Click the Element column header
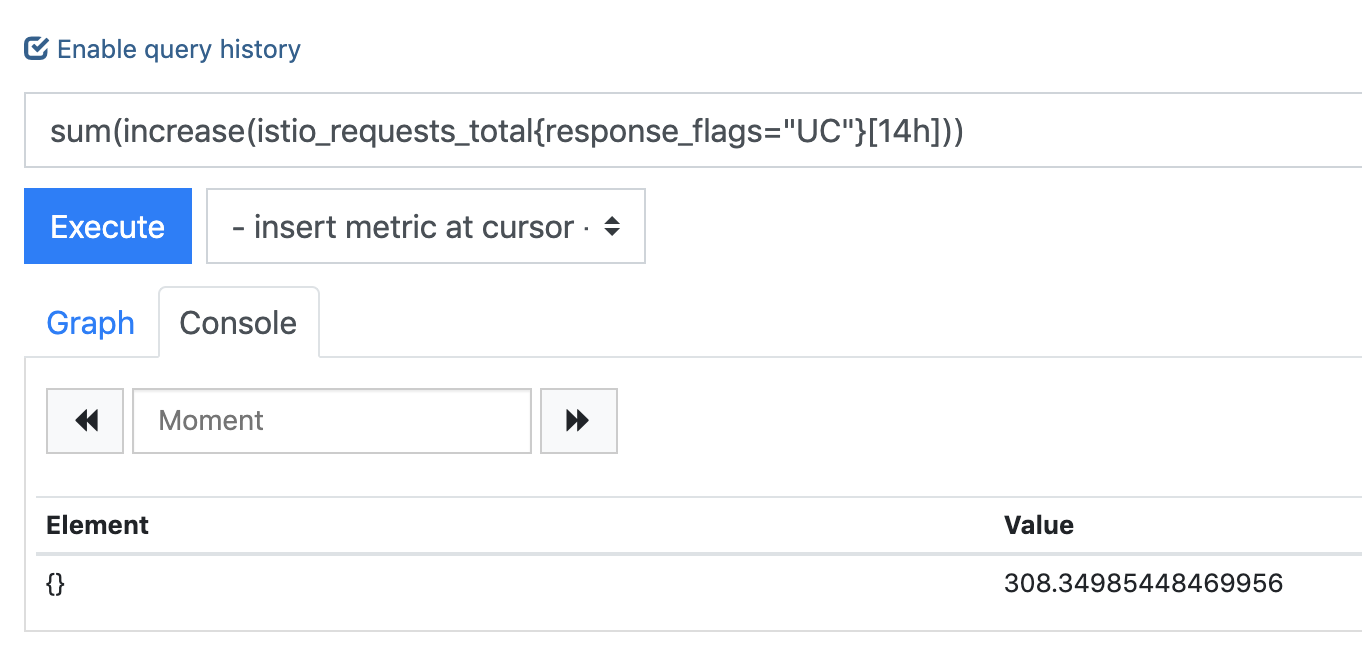Image resolution: width=1362 pixels, height=648 pixels. pos(98,525)
